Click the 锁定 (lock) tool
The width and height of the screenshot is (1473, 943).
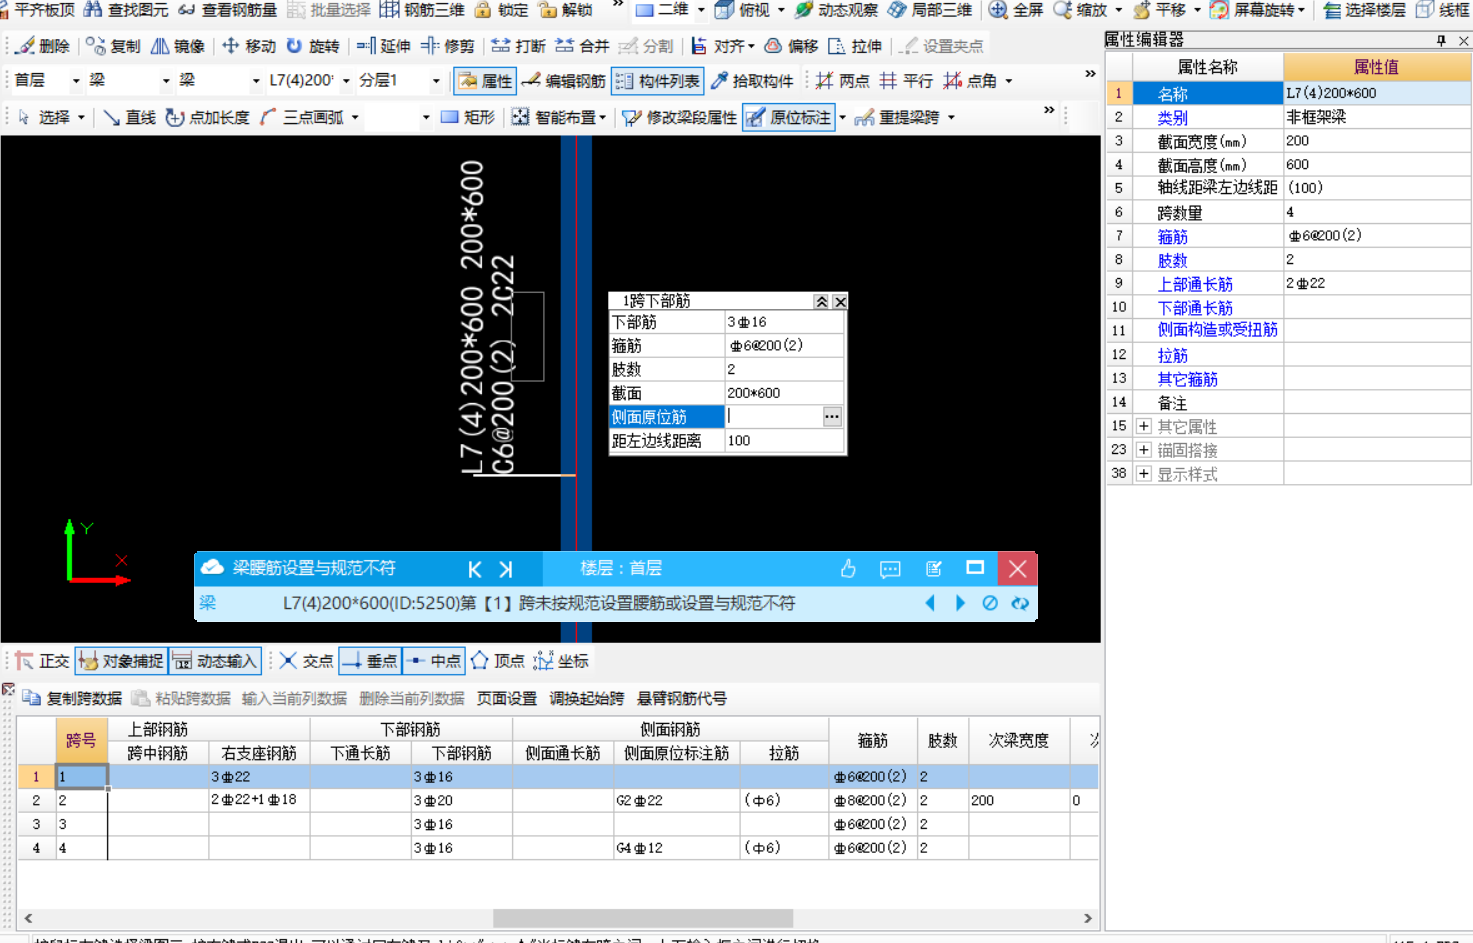pos(501,10)
